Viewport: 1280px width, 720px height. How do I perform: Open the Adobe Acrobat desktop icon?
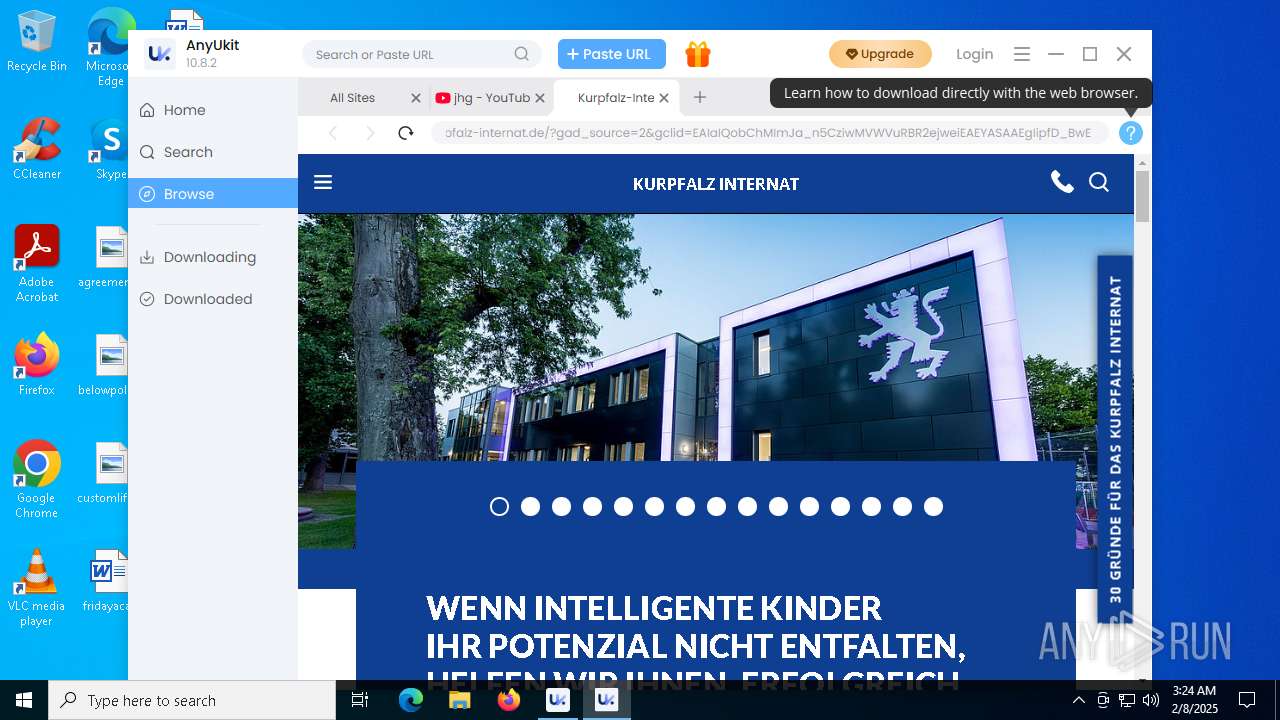(x=37, y=264)
